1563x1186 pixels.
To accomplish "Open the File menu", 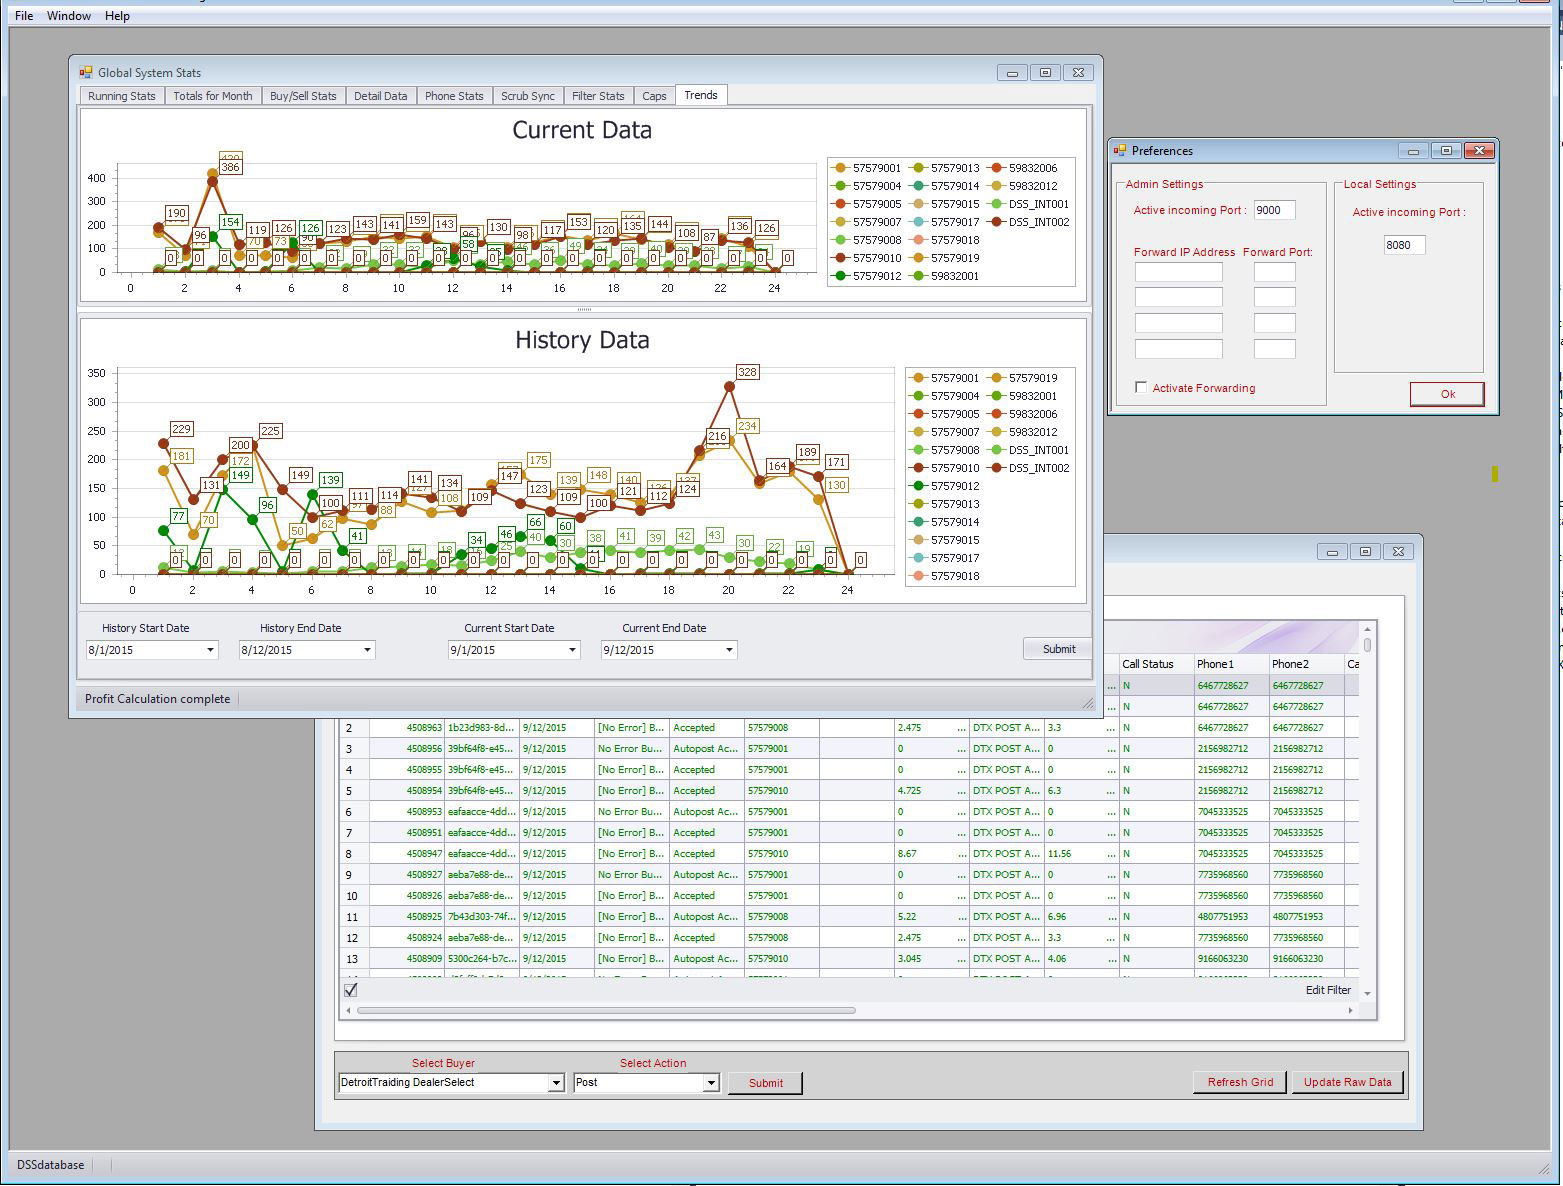I will tap(24, 16).
